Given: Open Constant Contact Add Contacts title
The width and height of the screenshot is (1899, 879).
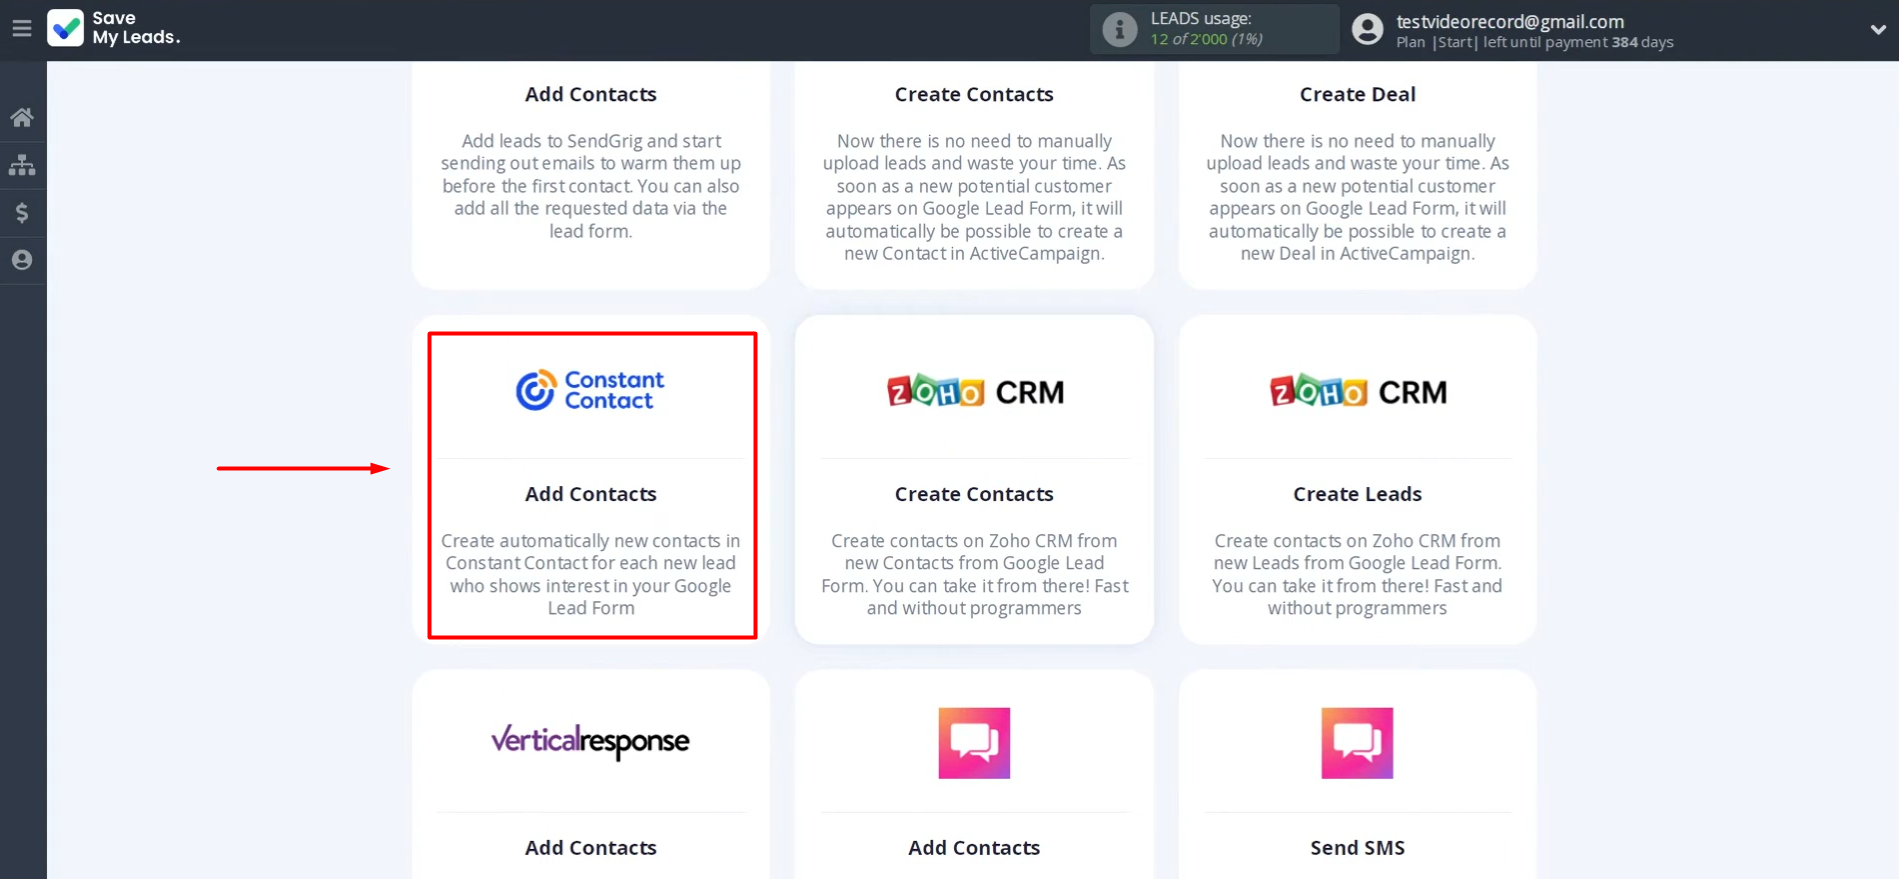Looking at the screenshot, I should coord(591,494).
